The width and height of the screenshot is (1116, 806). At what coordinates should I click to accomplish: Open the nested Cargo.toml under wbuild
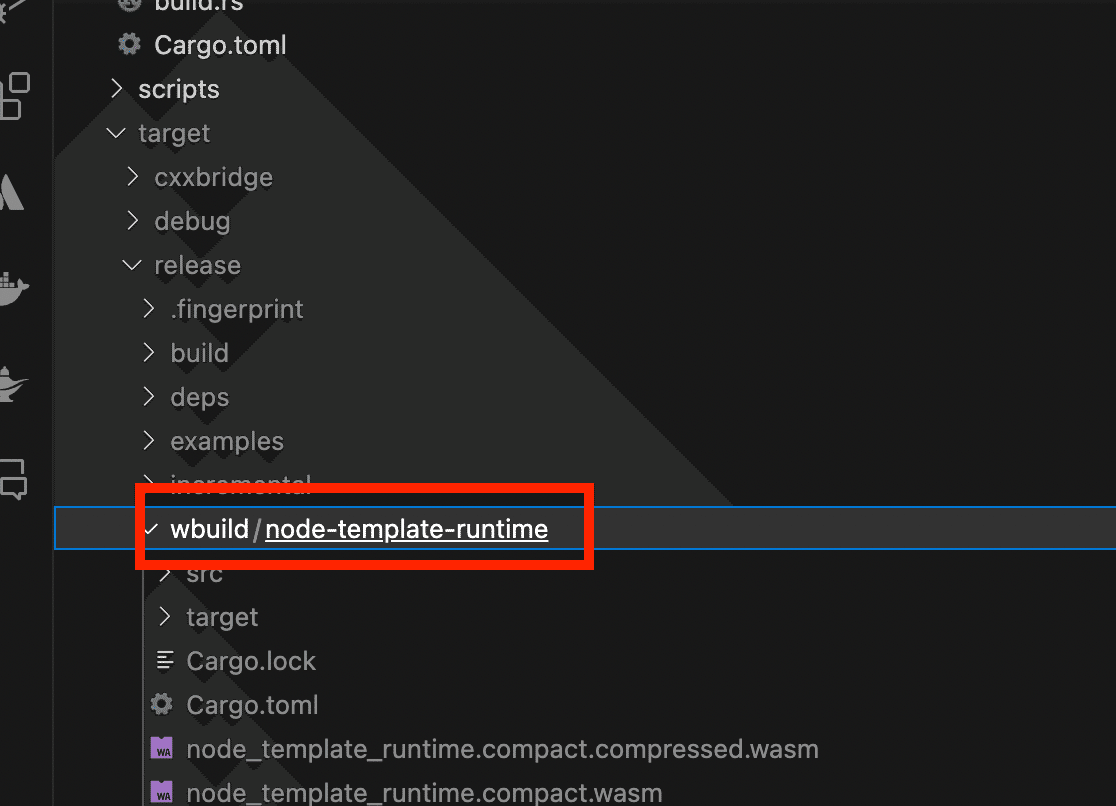tap(252, 705)
